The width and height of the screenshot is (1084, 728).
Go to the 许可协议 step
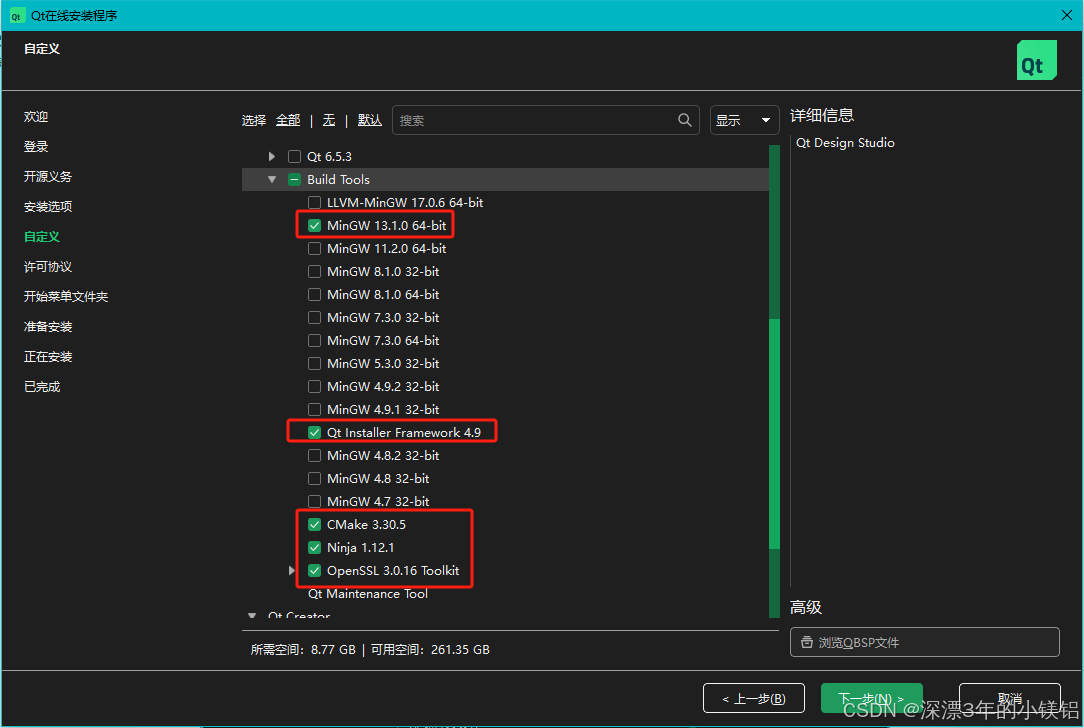coord(48,267)
